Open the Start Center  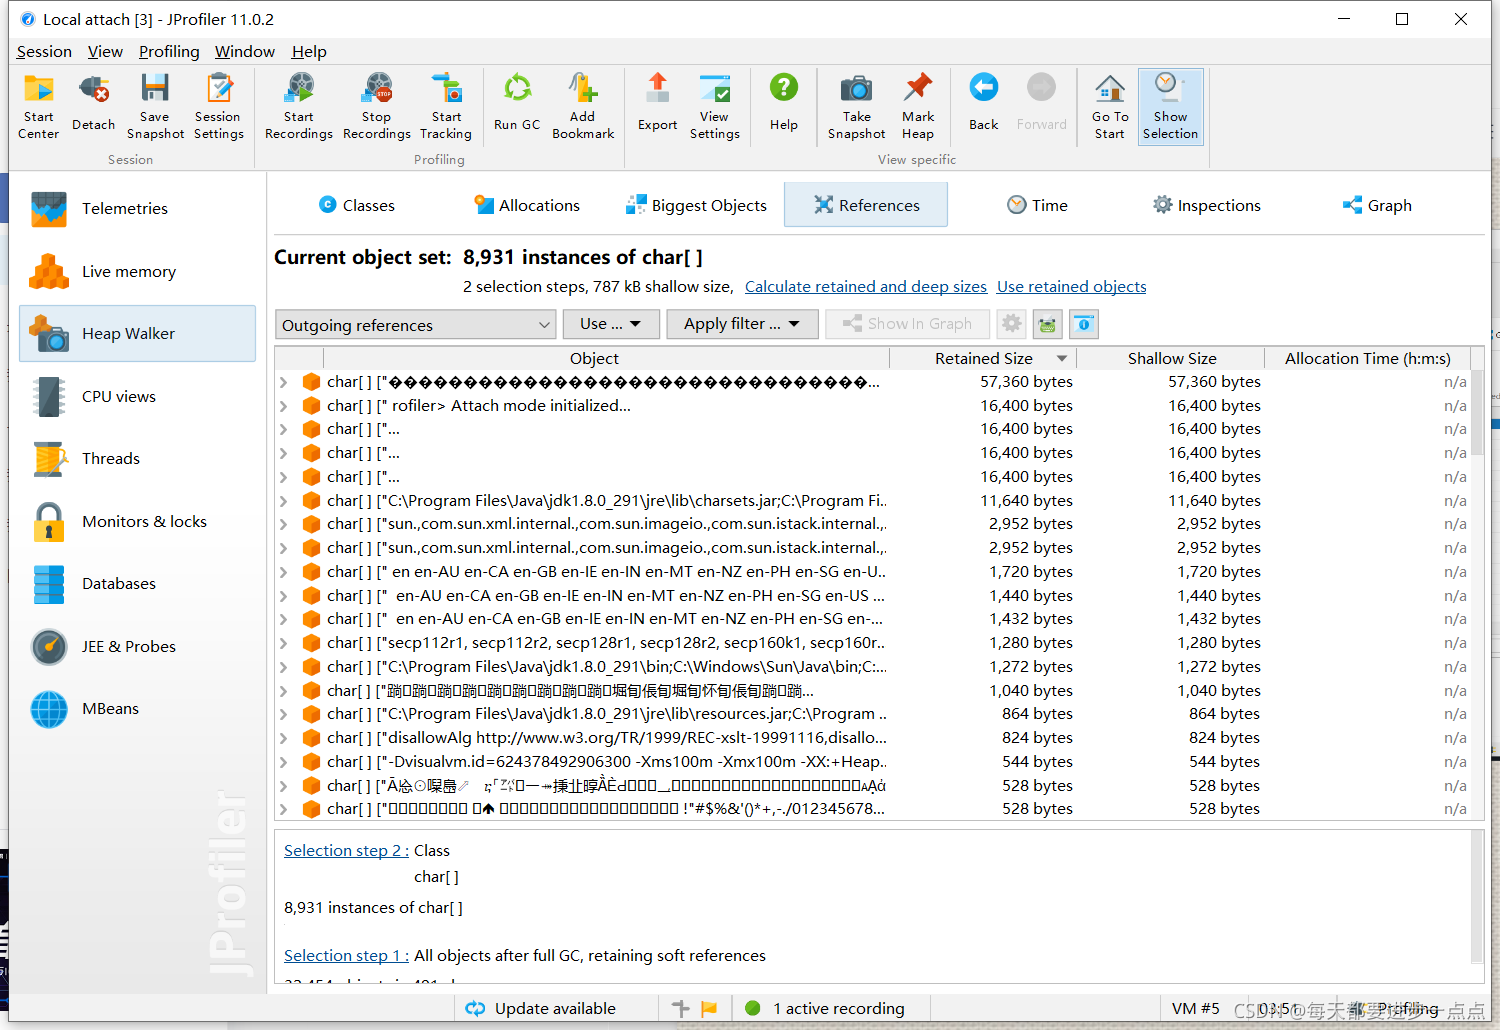39,106
